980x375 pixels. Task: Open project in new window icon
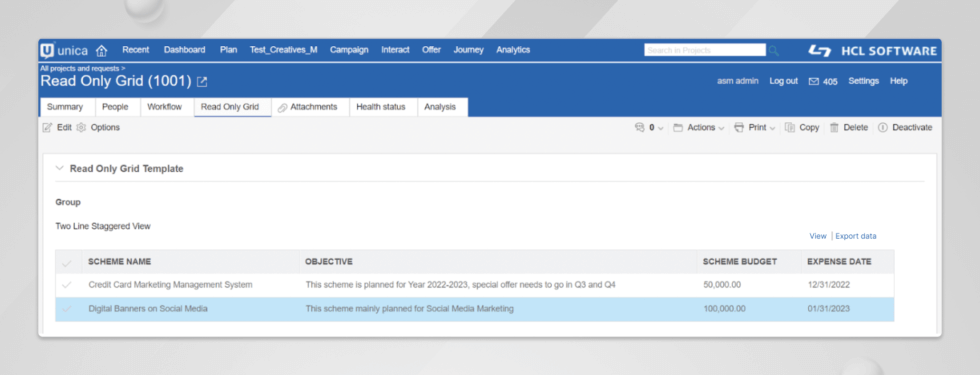[x=202, y=81]
